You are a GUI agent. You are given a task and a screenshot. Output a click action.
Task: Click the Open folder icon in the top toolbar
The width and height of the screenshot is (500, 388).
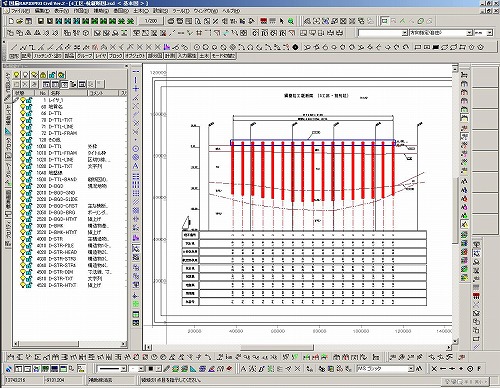[x=19, y=21]
